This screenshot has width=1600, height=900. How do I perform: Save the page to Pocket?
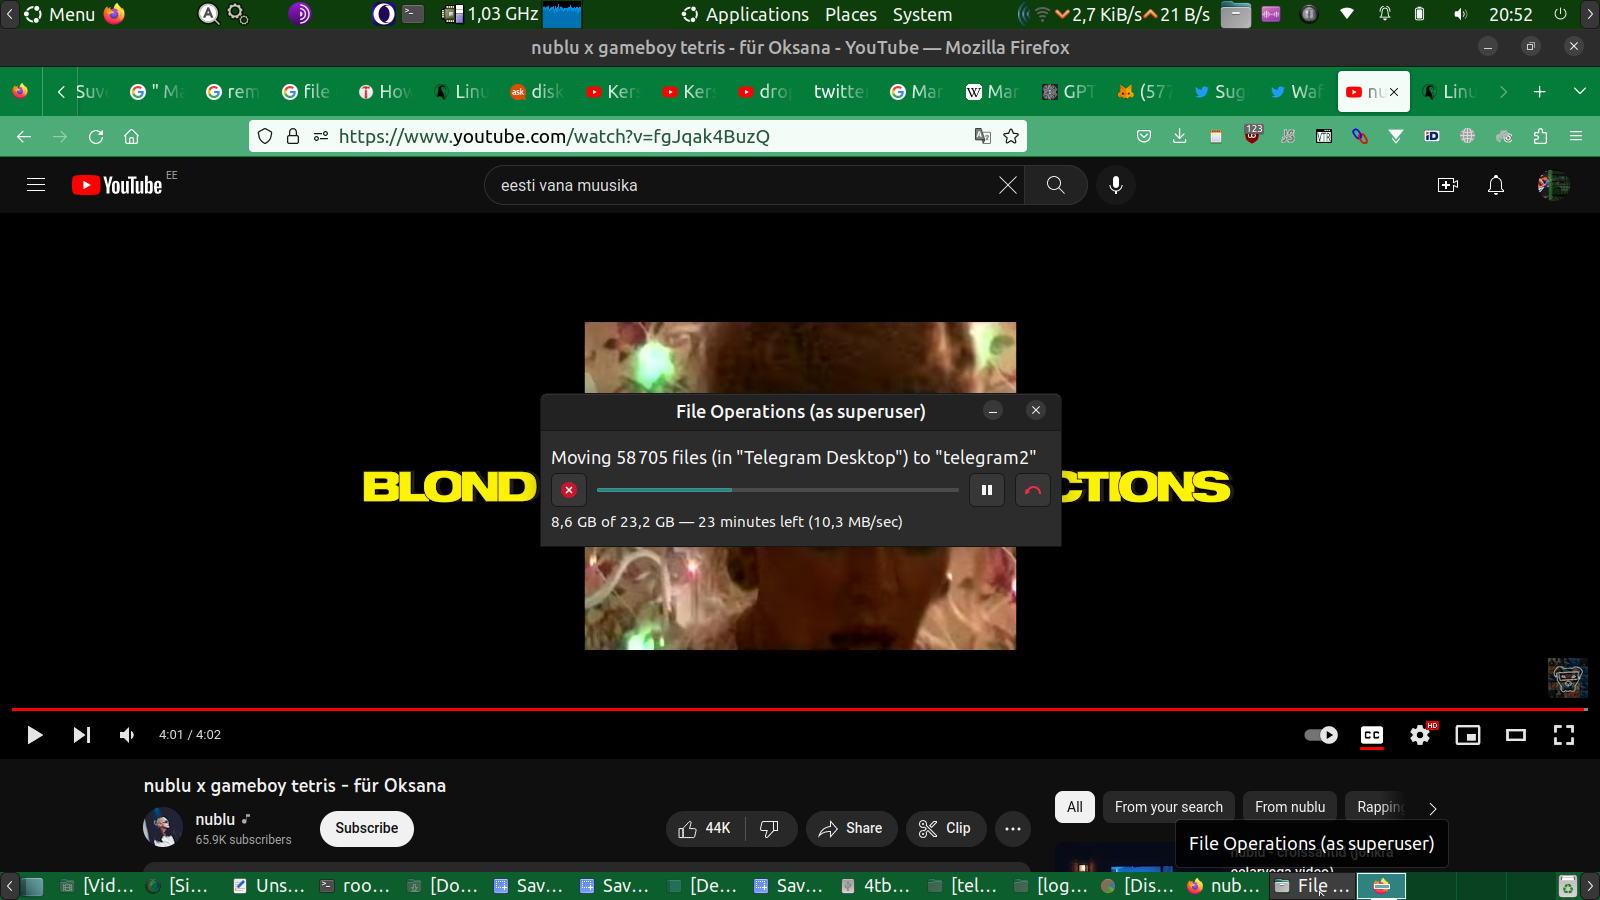pyautogui.click(x=1144, y=137)
